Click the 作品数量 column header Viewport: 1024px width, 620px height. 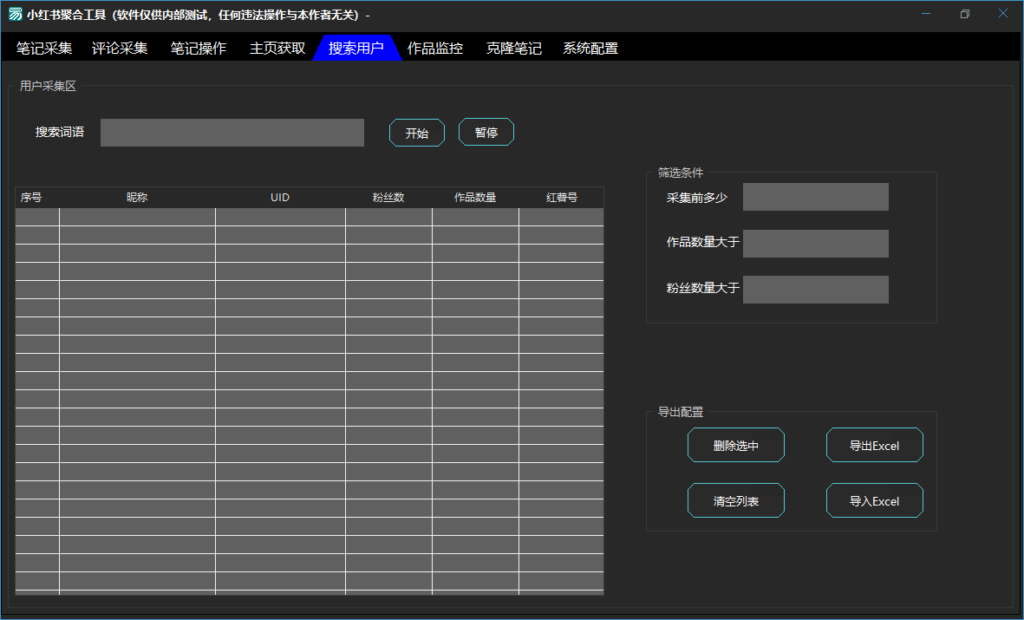point(475,197)
